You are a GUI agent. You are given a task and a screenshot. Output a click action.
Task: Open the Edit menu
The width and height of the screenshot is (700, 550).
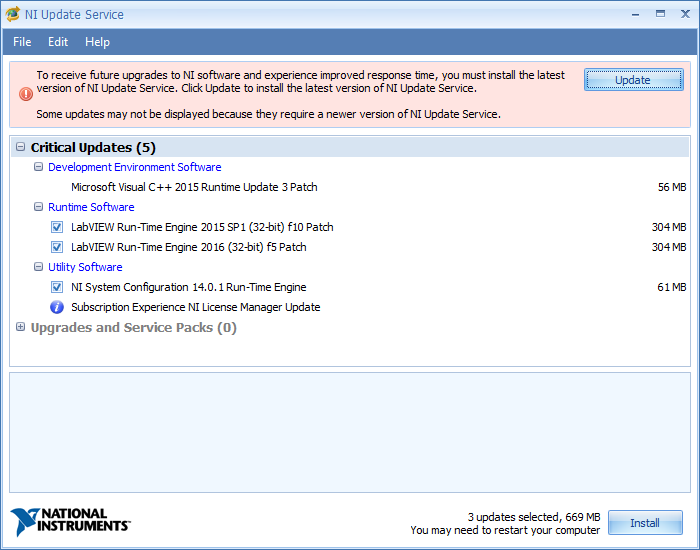coord(58,42)
